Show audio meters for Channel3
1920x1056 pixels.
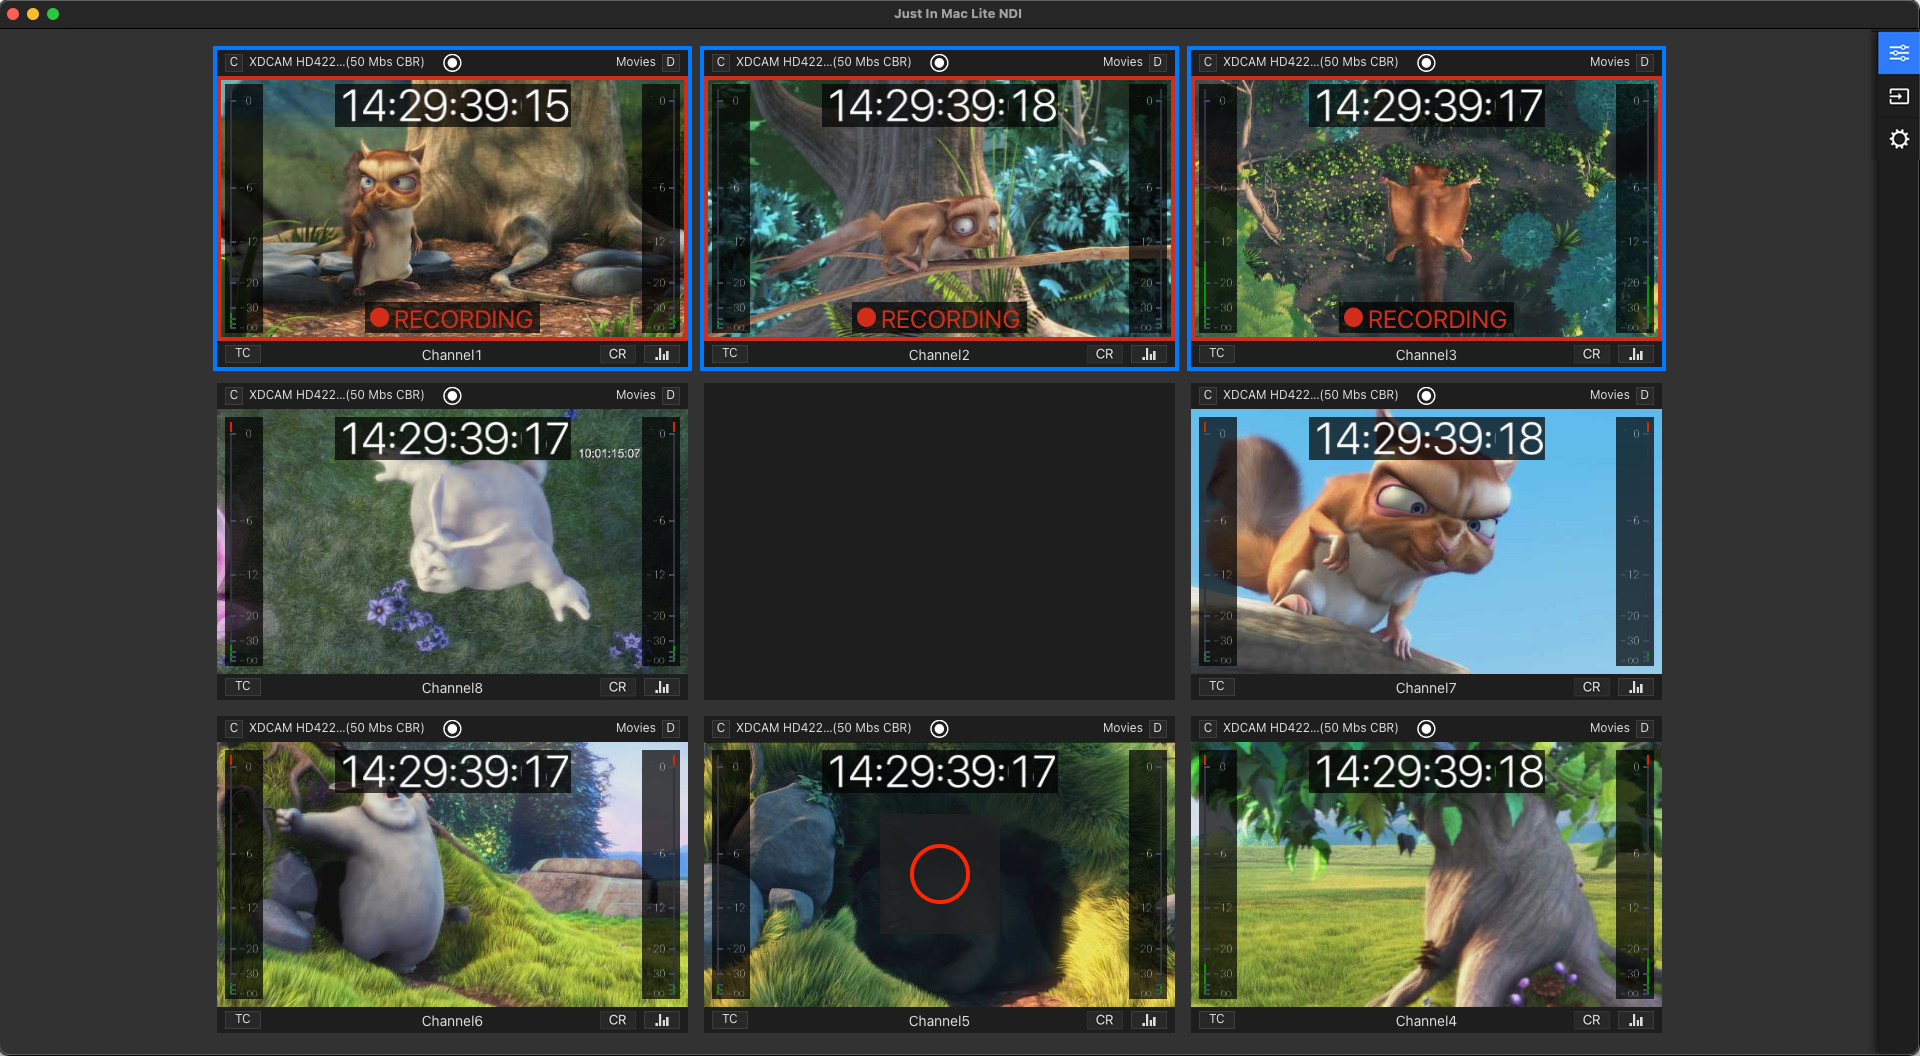(x=1636, y=354)
